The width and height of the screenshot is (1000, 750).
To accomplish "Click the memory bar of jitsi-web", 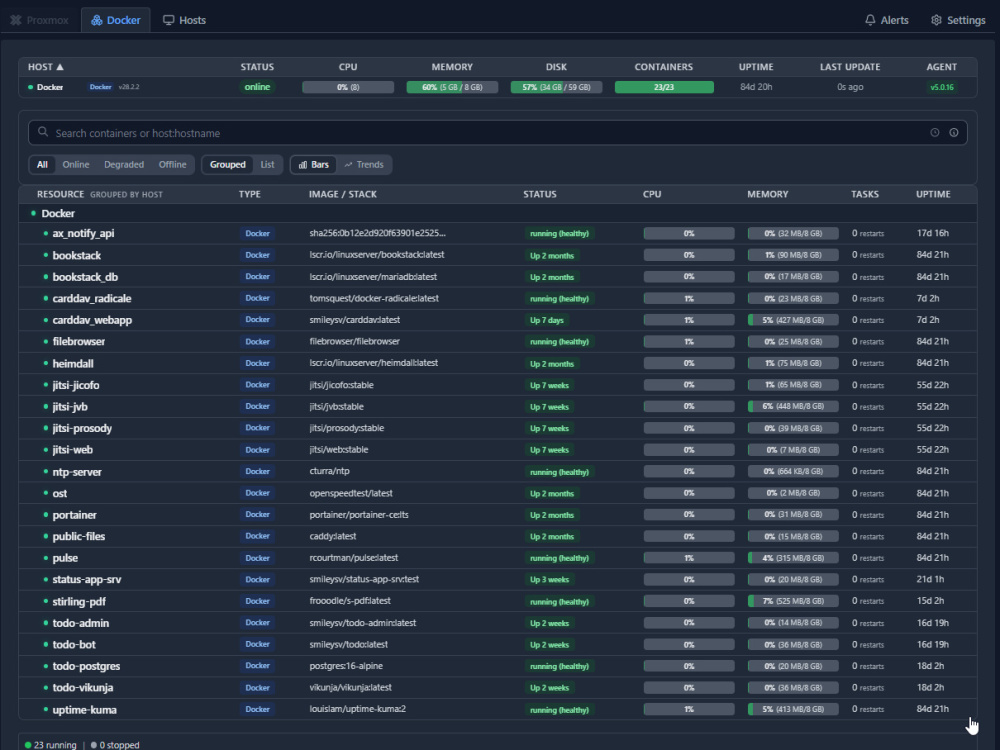I will 793,450.
